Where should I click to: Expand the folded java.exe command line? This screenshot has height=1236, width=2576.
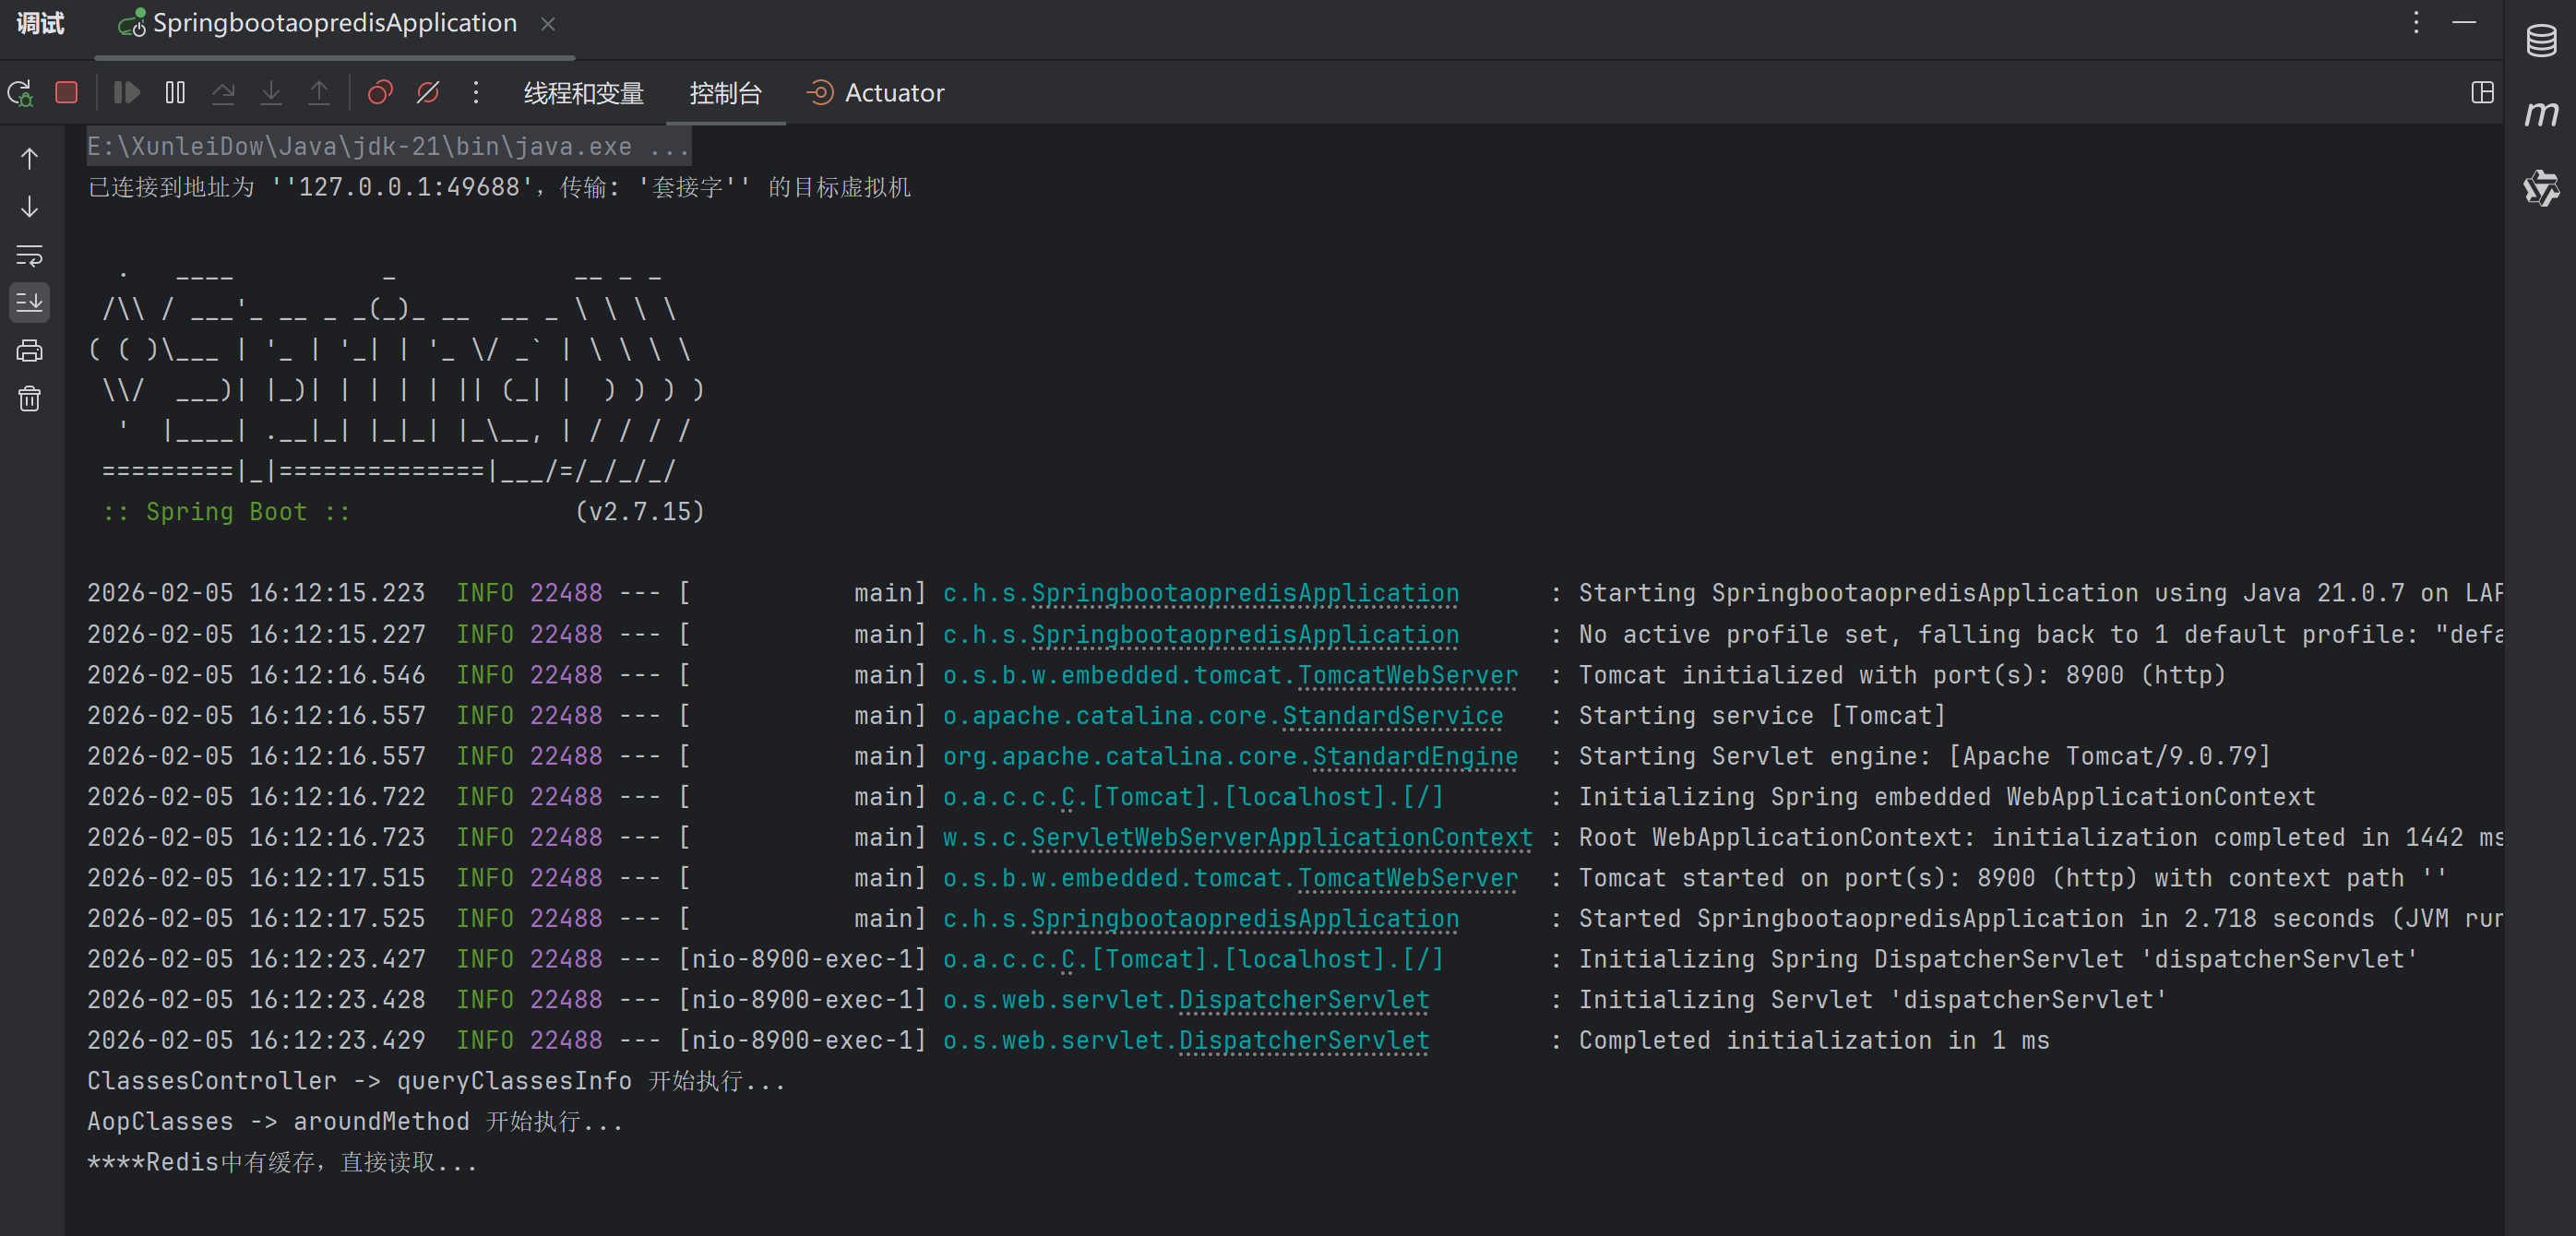(389, 146)
